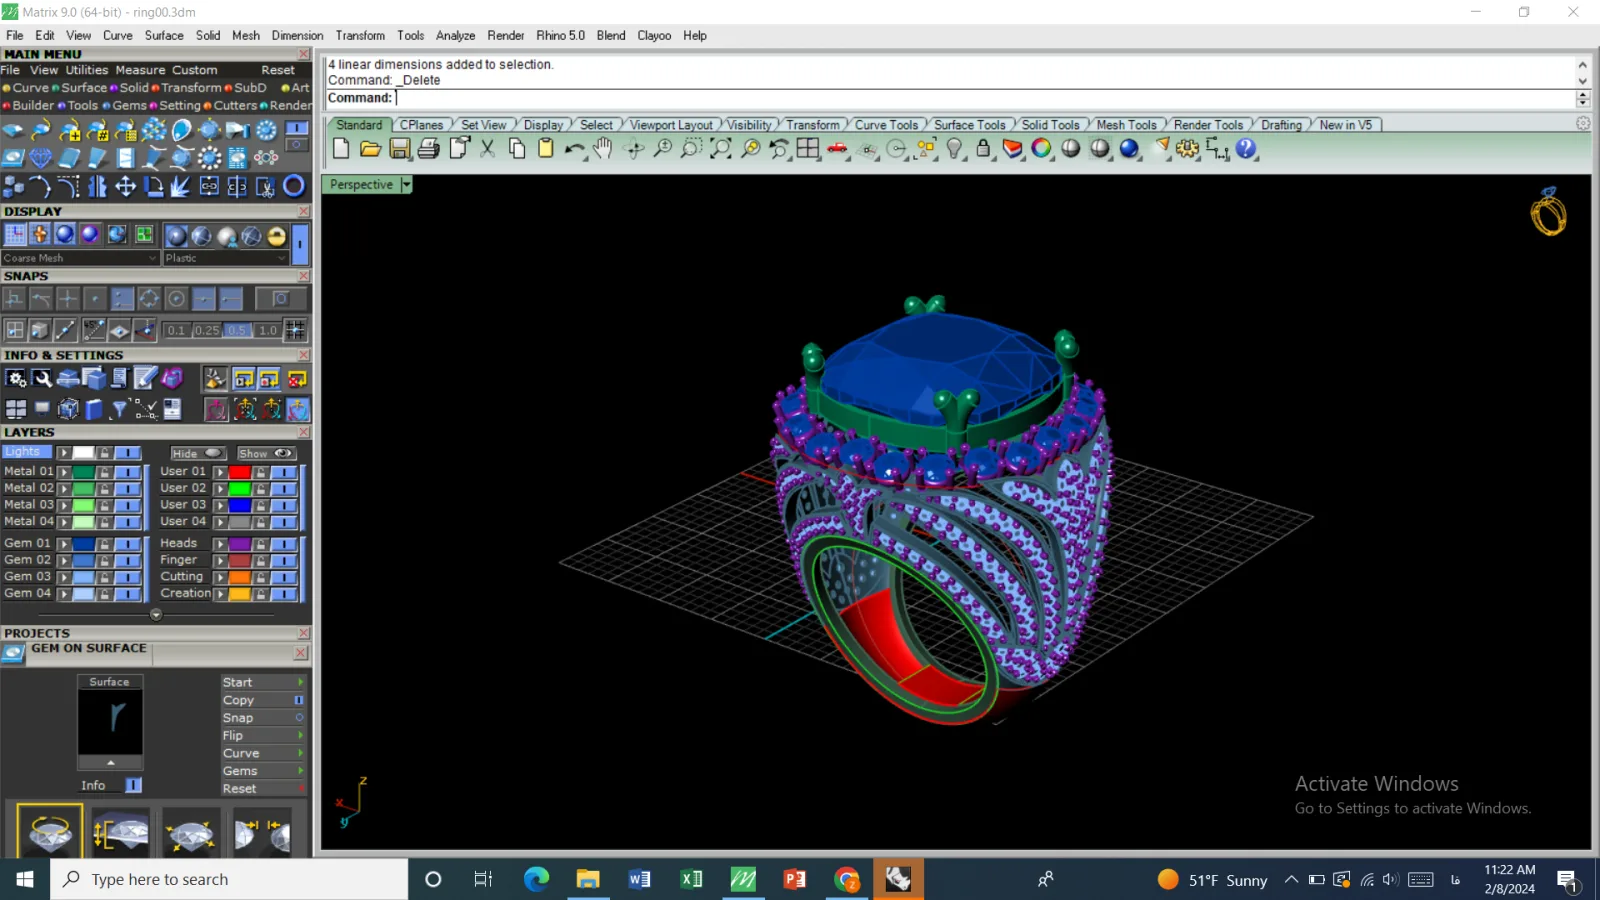The width and height of the screenshot is (1600, 900).
Task: Expand the Cutting layer arrow
Action: pyautogui.click(x=220, y=577)
